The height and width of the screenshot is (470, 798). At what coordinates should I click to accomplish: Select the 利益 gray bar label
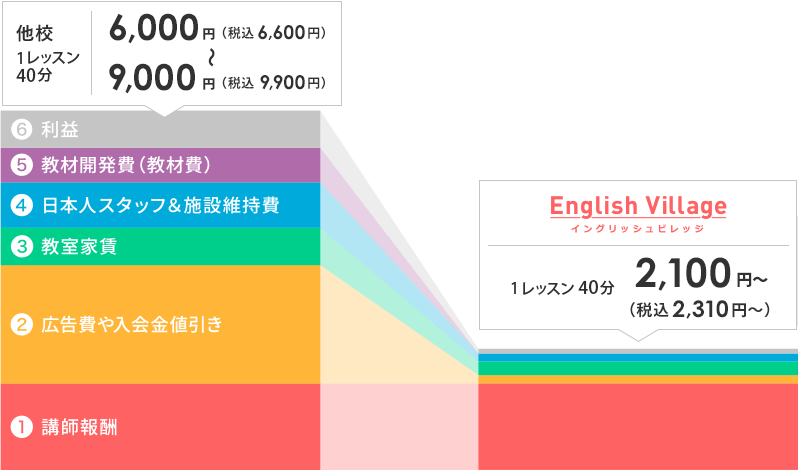click(60, 129)
